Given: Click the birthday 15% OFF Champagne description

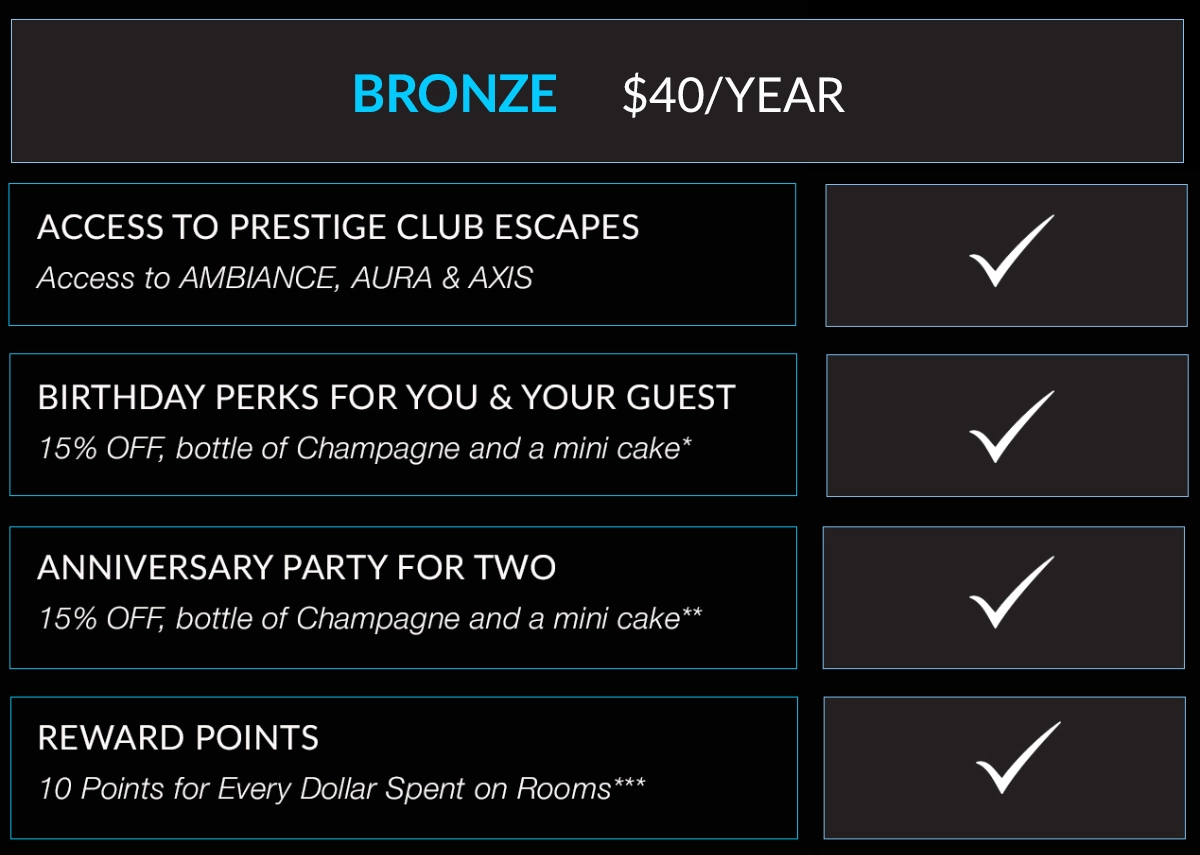Looking at the screenshot, I should click(x=358, y=448).
